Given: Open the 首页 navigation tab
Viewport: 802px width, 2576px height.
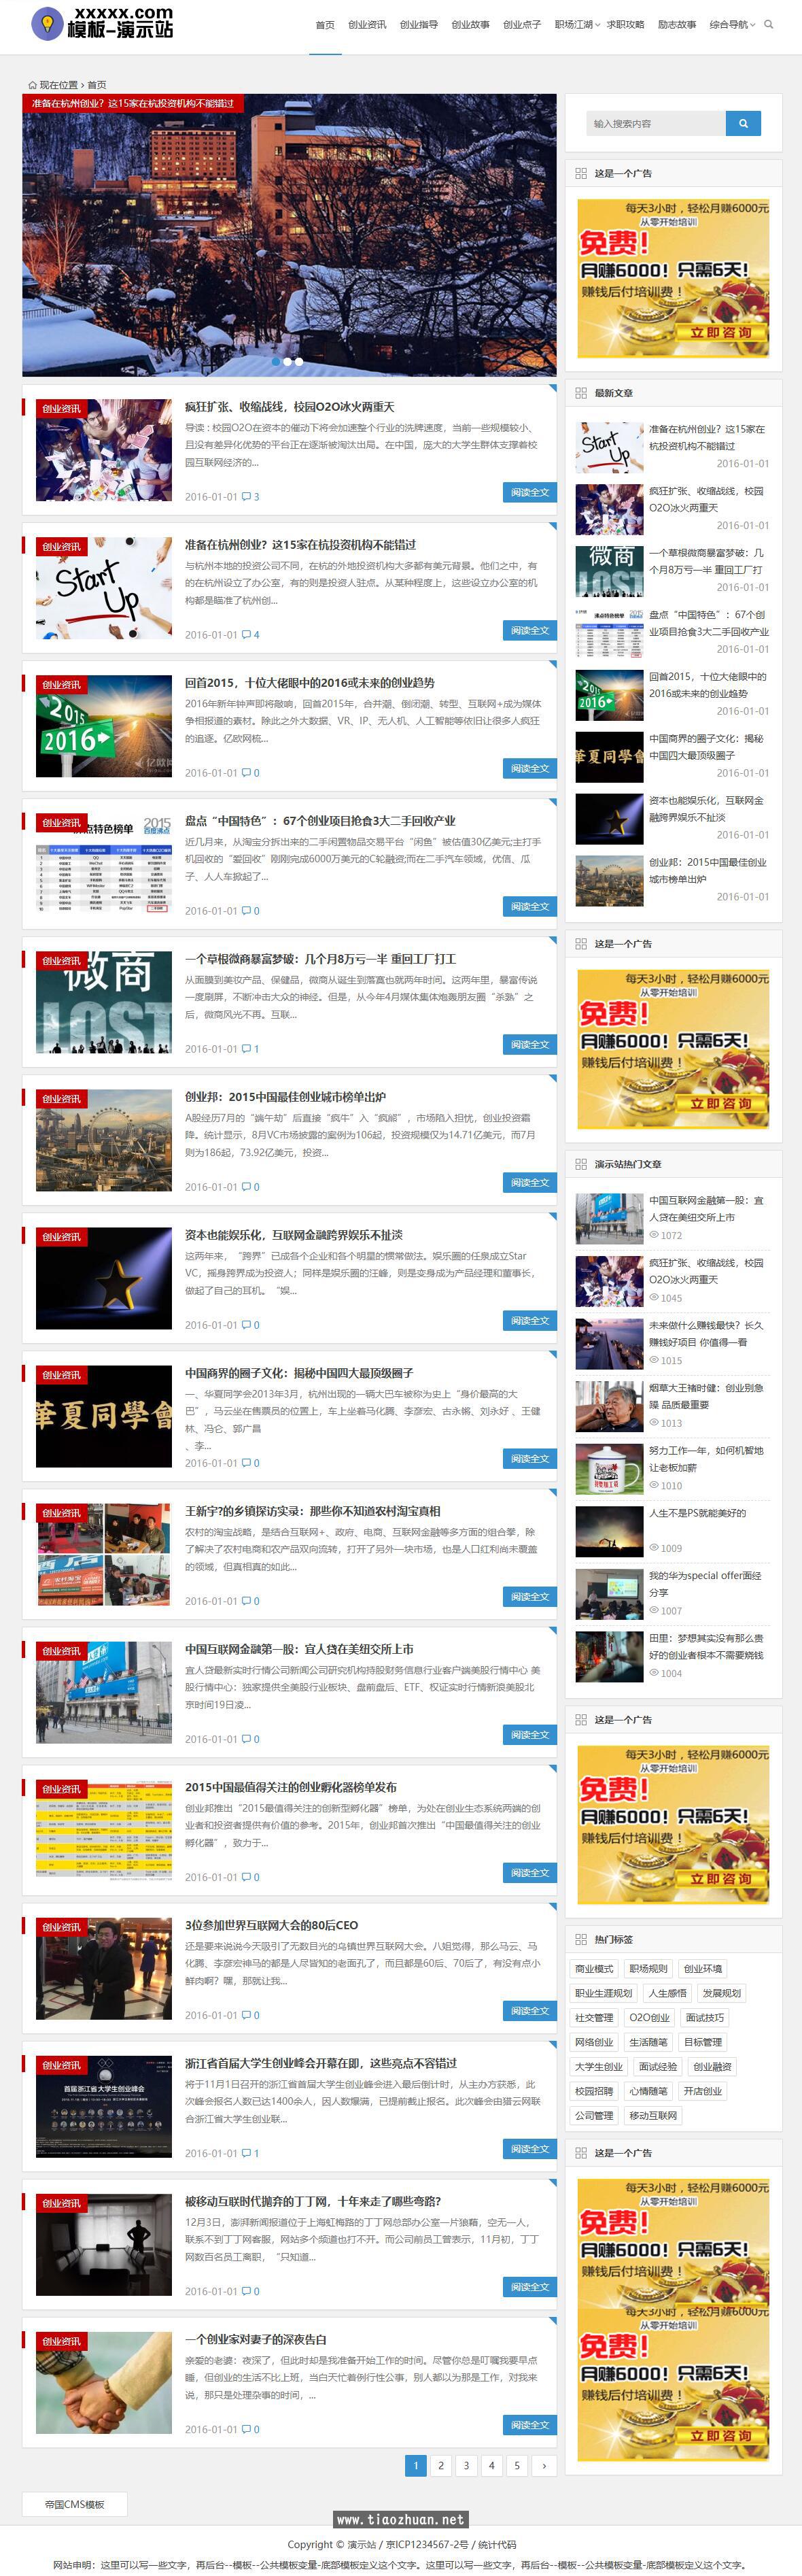Looking at the screenshot, I should [x=325, y=24].
